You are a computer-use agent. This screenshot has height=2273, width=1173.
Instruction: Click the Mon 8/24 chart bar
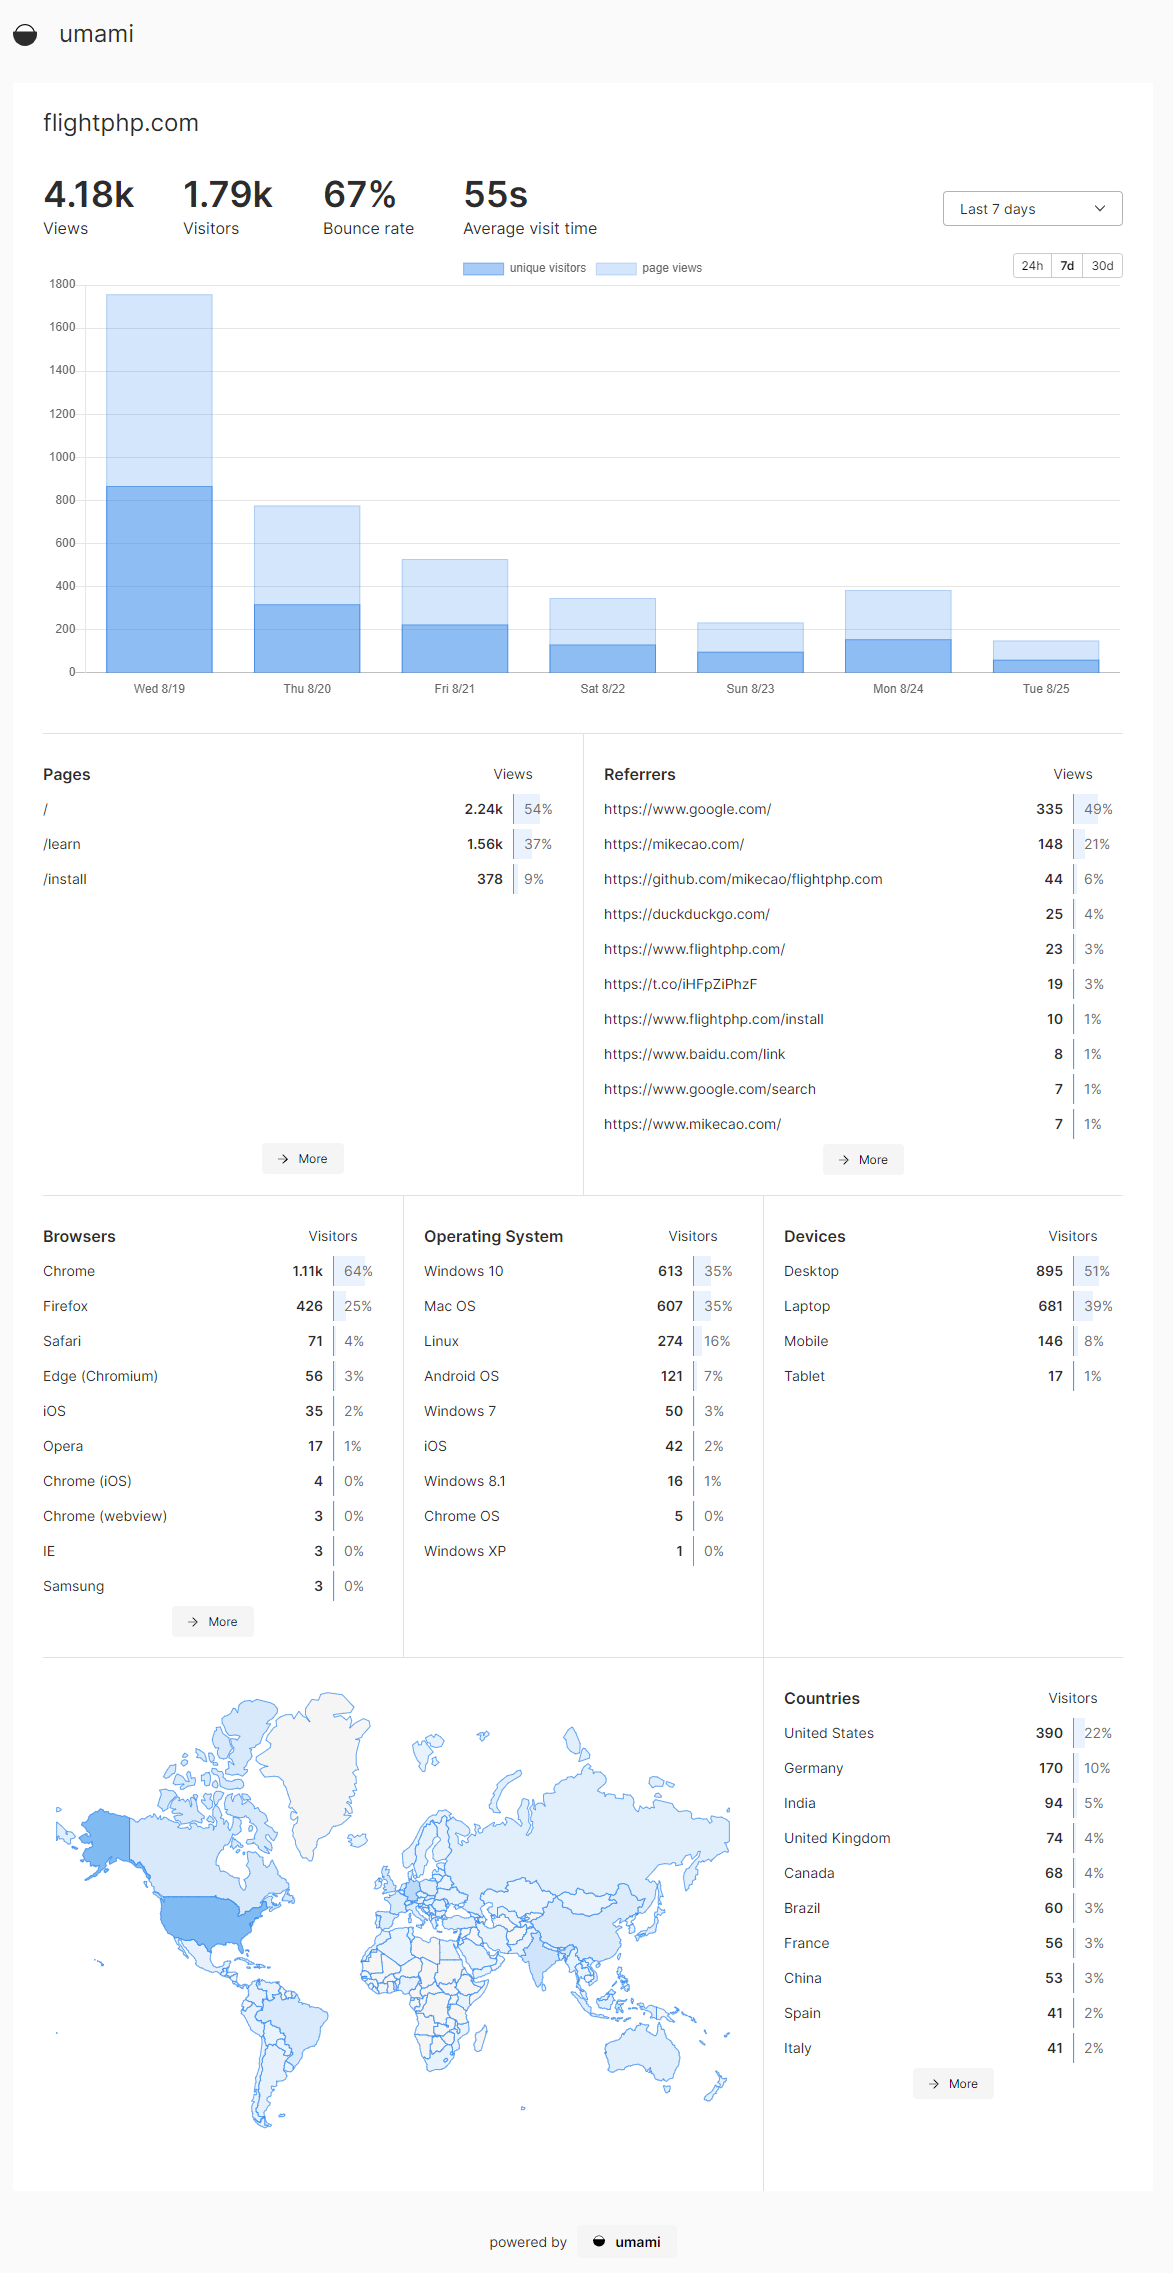click(x=898, y=631)
